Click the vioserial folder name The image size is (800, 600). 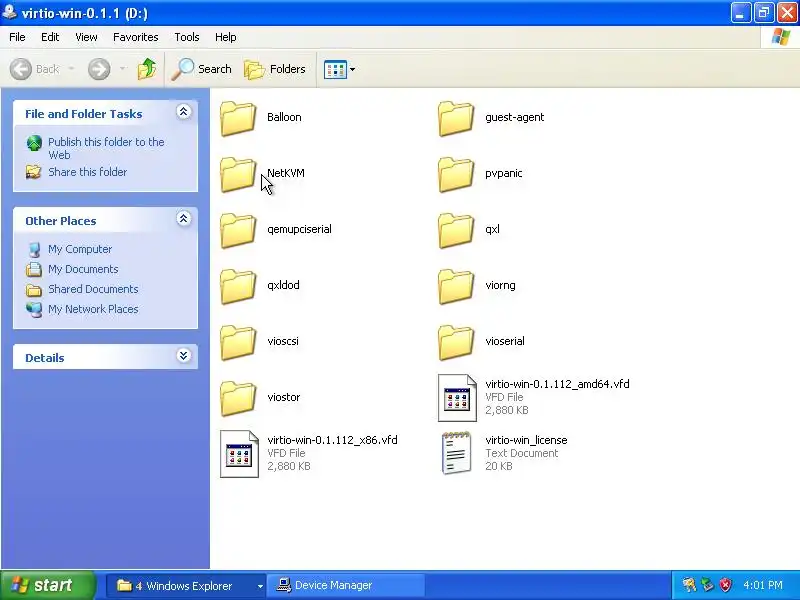point(505,341)
